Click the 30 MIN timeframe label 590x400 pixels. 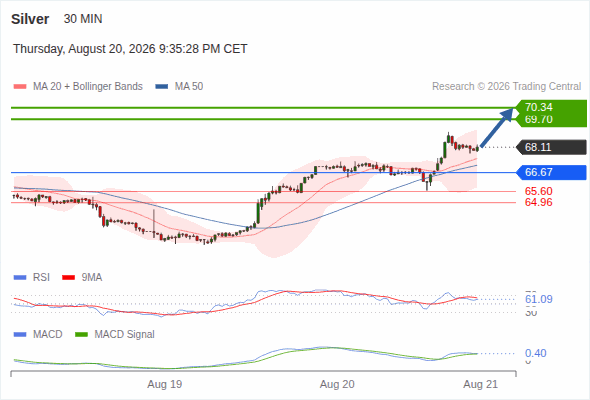click(83, 19)
